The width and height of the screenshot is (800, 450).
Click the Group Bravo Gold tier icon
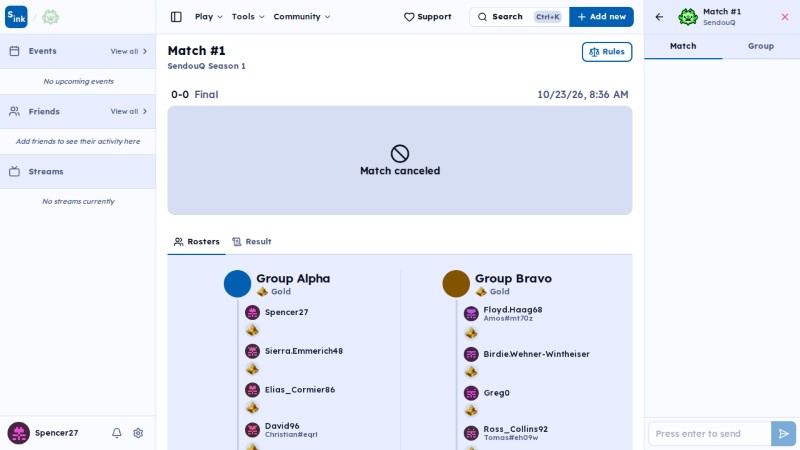481,292
